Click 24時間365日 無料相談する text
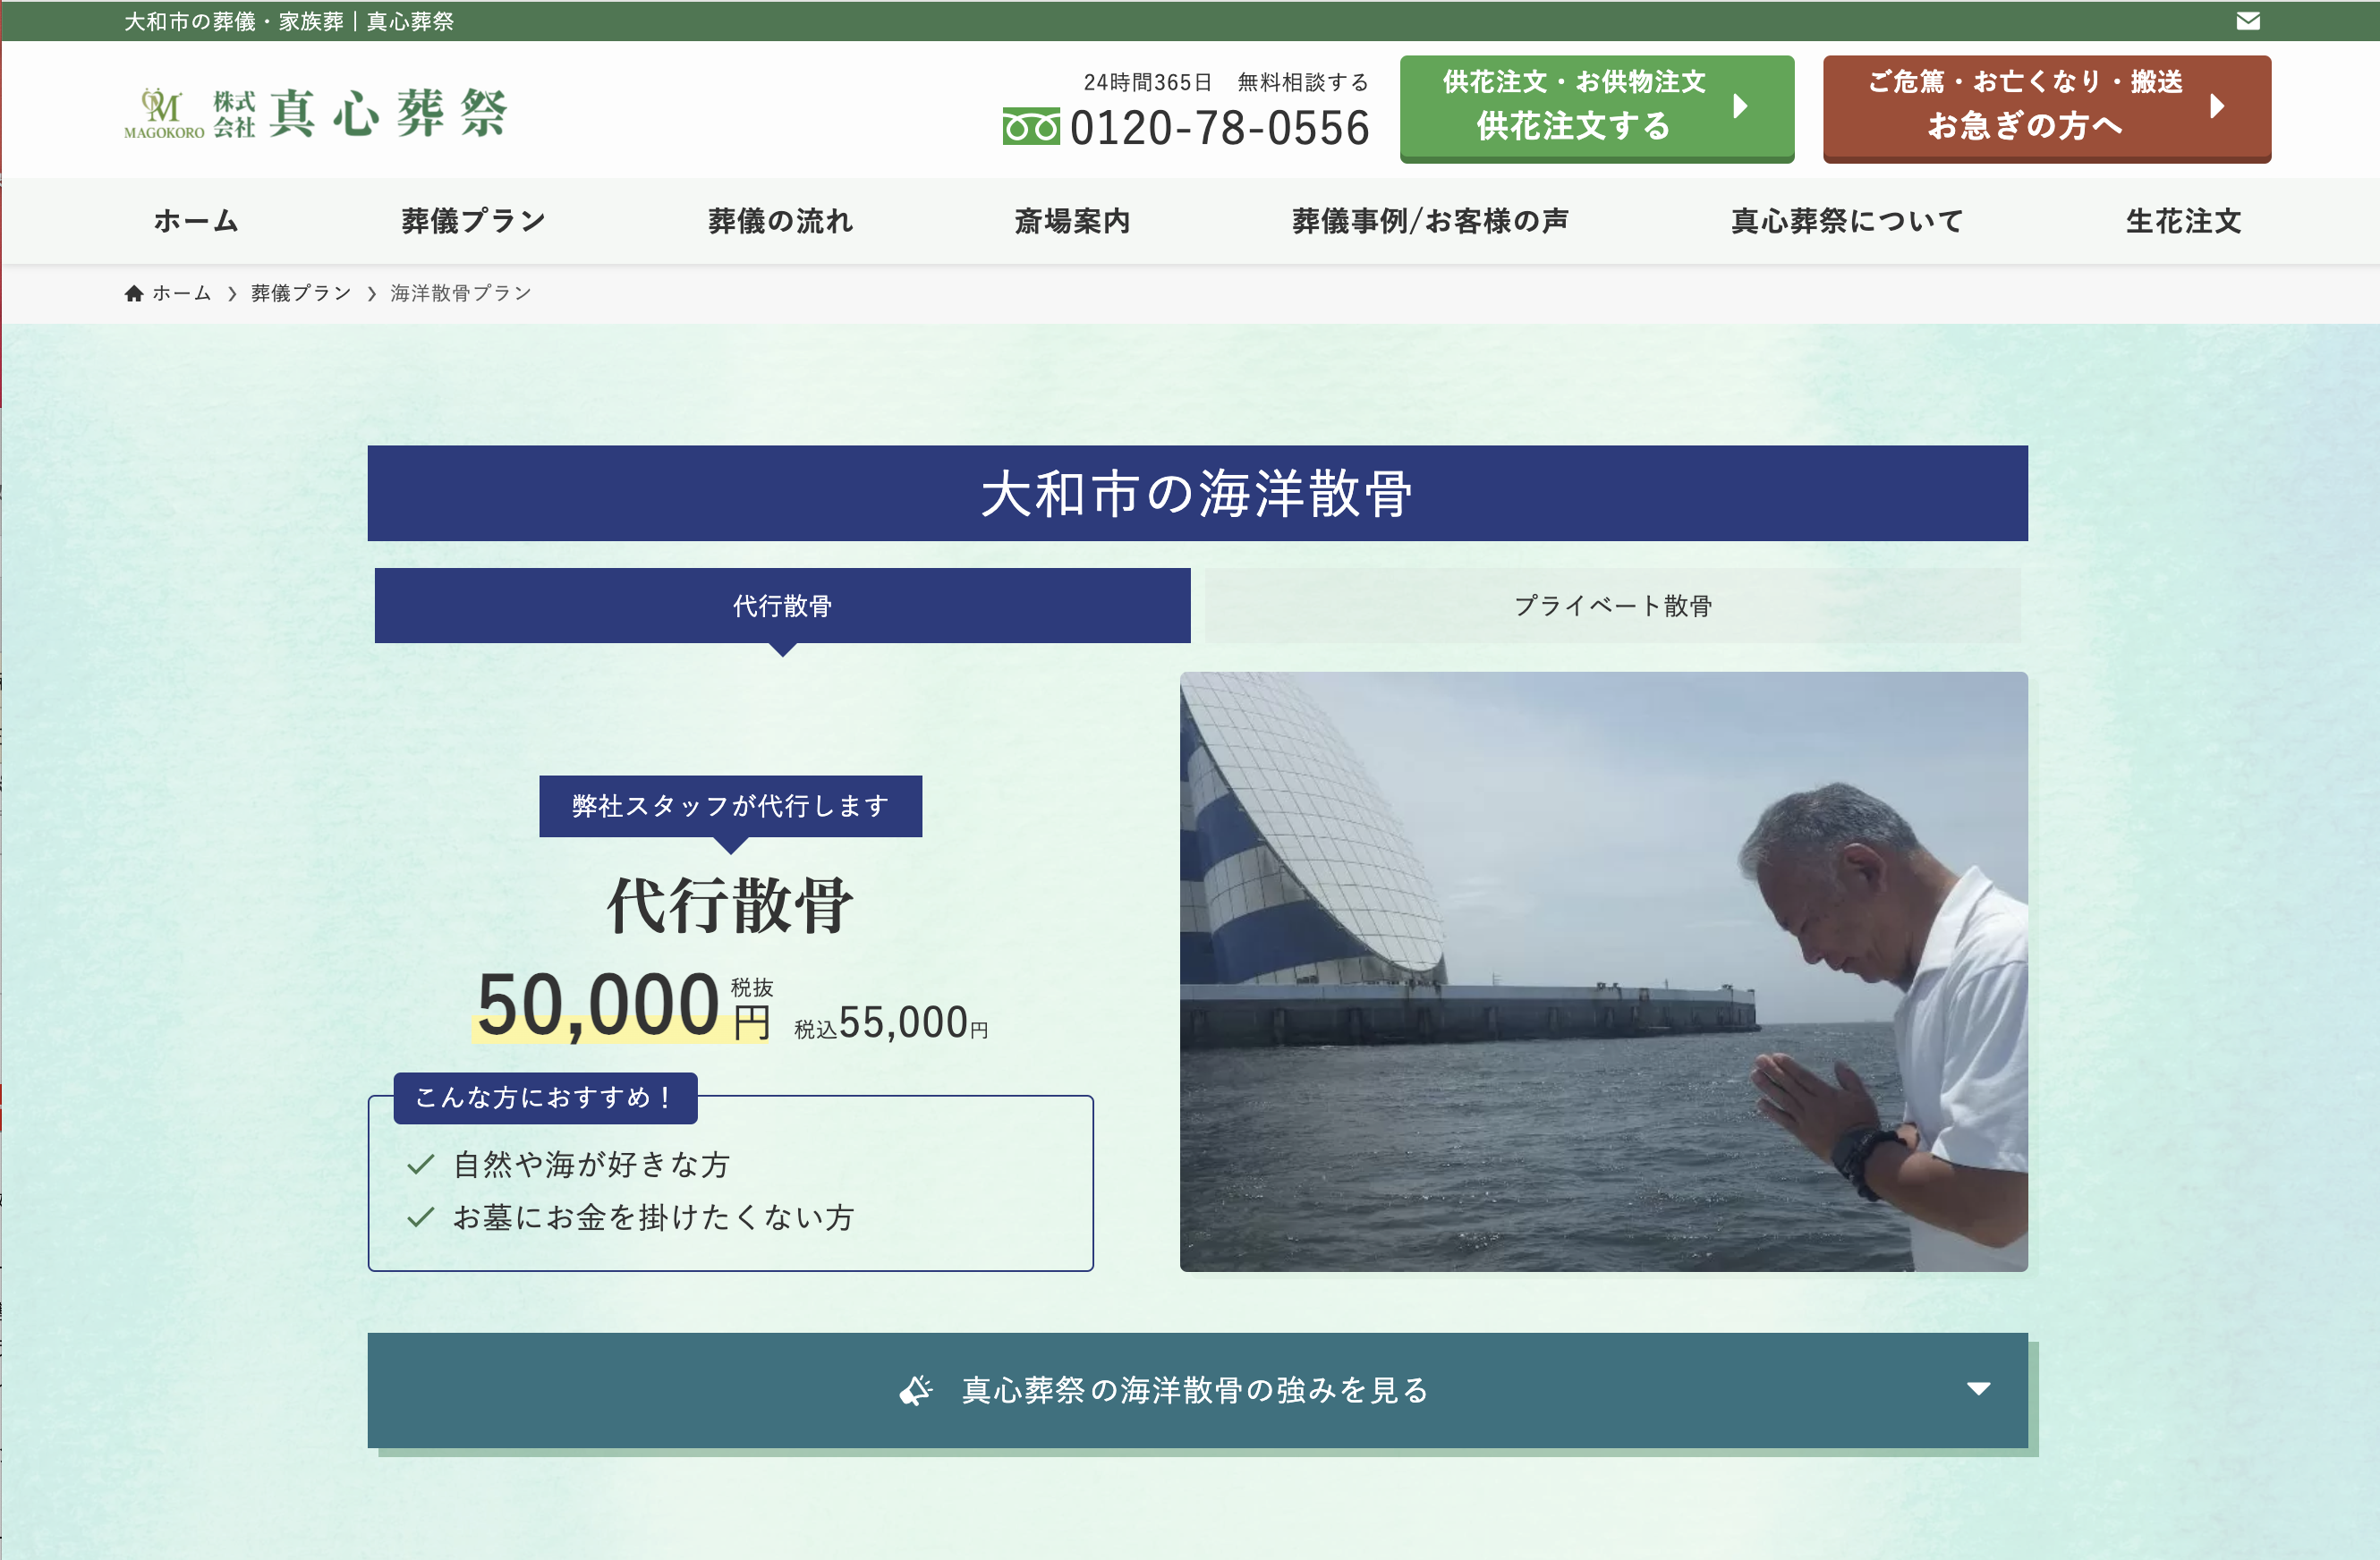 pos(1226,82)
